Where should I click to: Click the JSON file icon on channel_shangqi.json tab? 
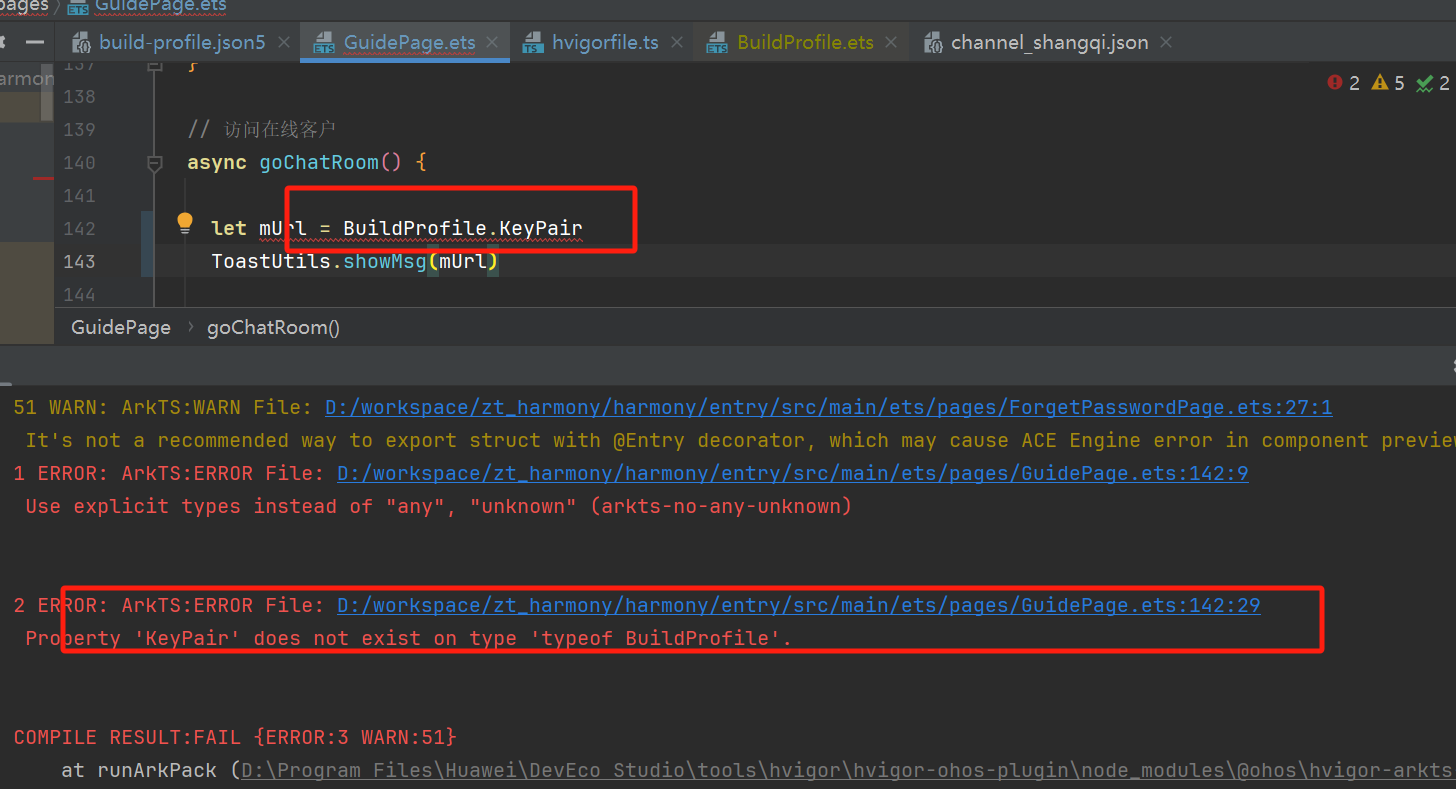[932, 43]
